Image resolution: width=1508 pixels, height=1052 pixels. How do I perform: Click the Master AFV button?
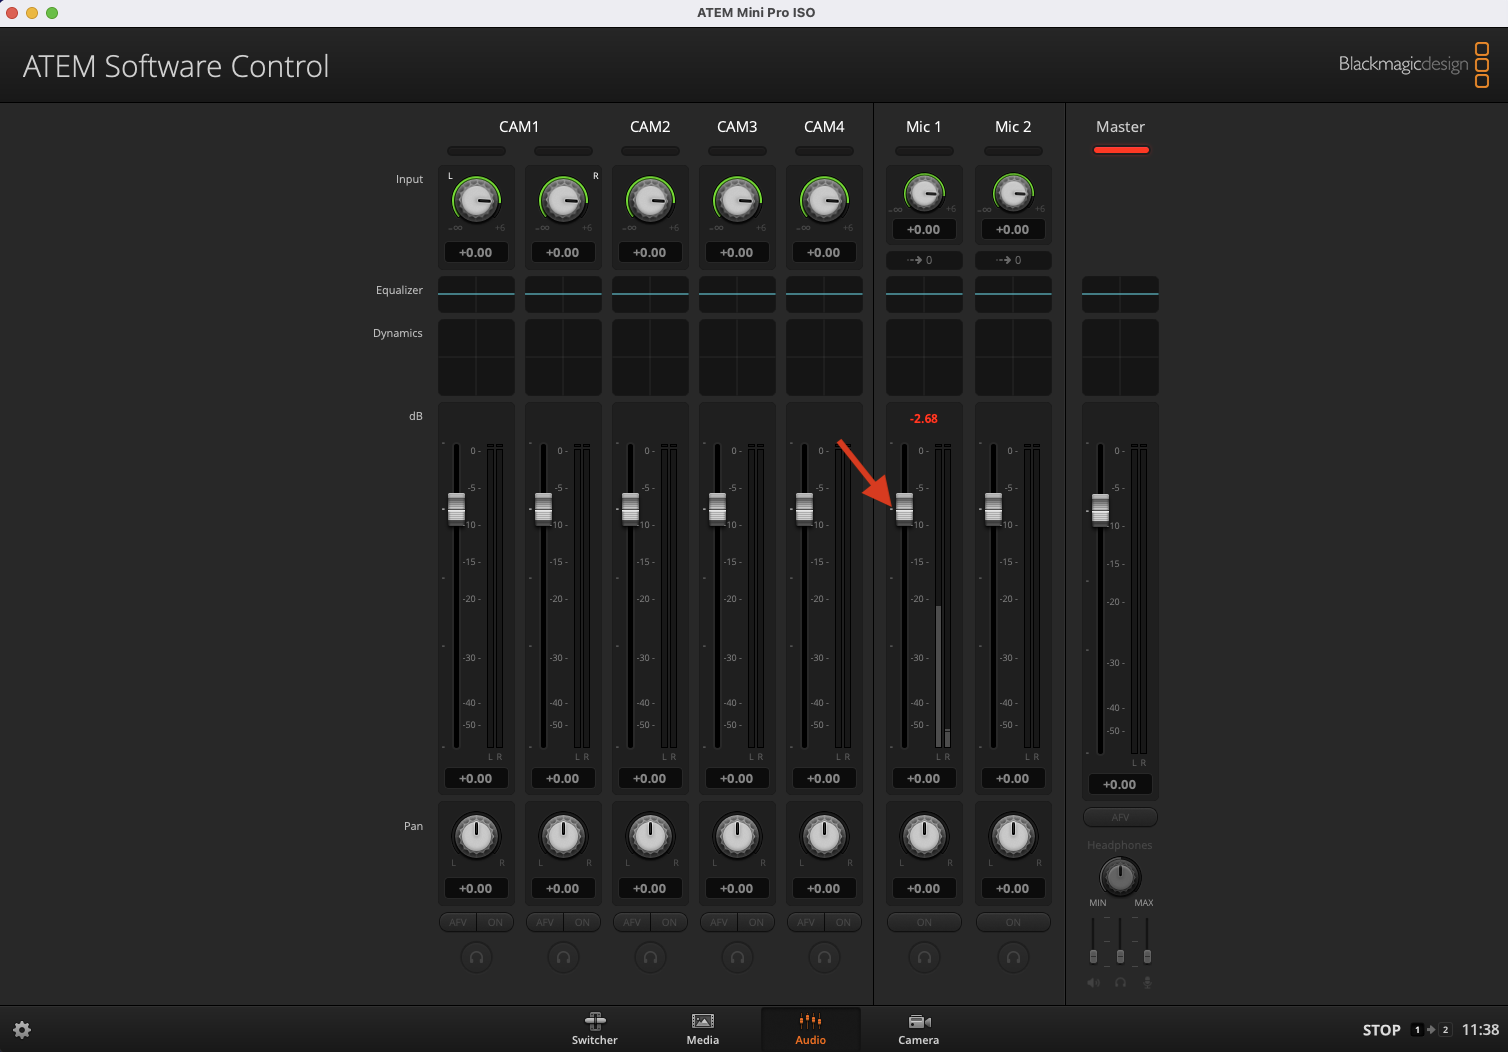[x=1120, y=817]
